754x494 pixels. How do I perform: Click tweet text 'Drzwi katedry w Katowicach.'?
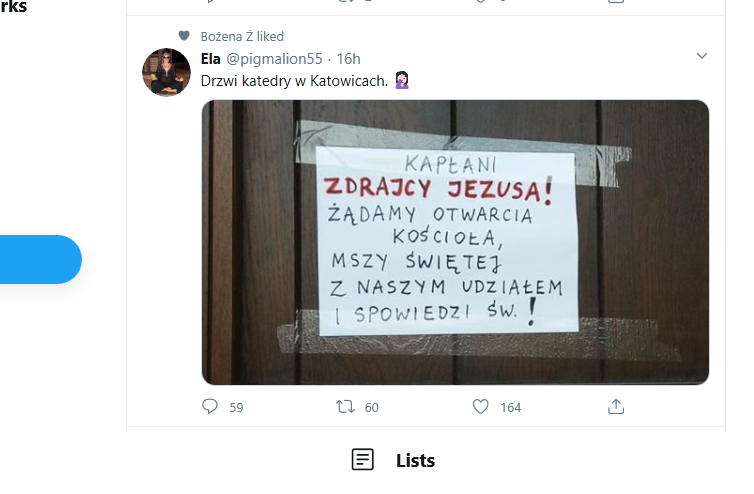click(x=294, y=80)
